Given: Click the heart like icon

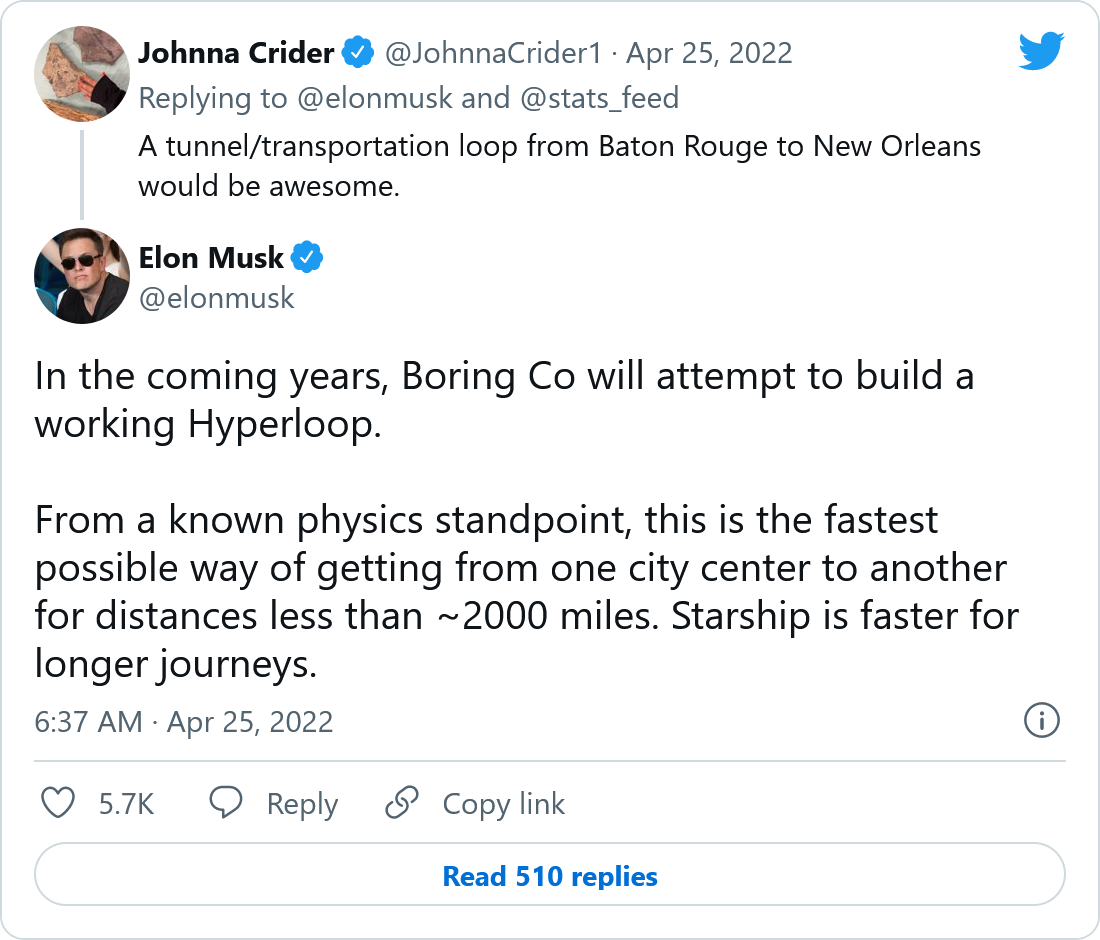Looking at the screenshot, I should coord(59,803).
